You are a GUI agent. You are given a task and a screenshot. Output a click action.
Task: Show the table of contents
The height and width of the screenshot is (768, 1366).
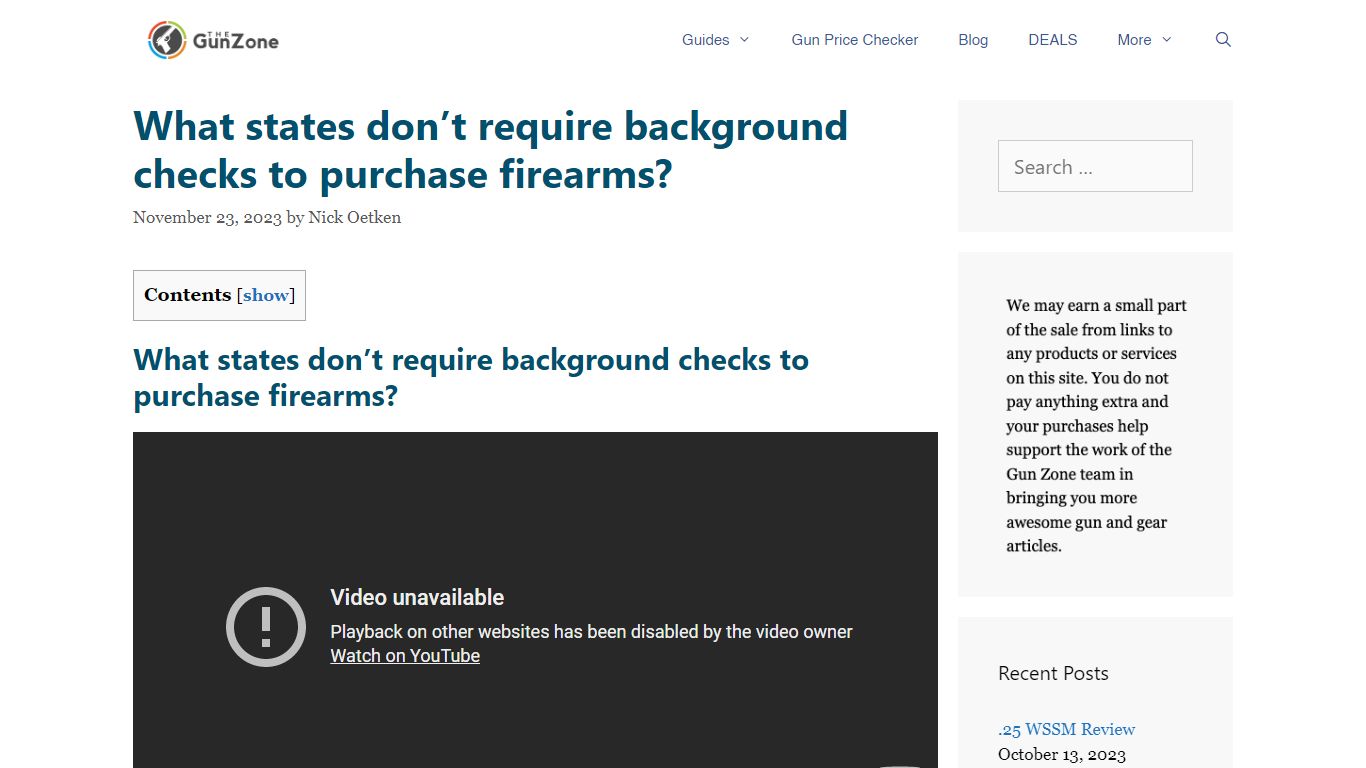(266, 295)
